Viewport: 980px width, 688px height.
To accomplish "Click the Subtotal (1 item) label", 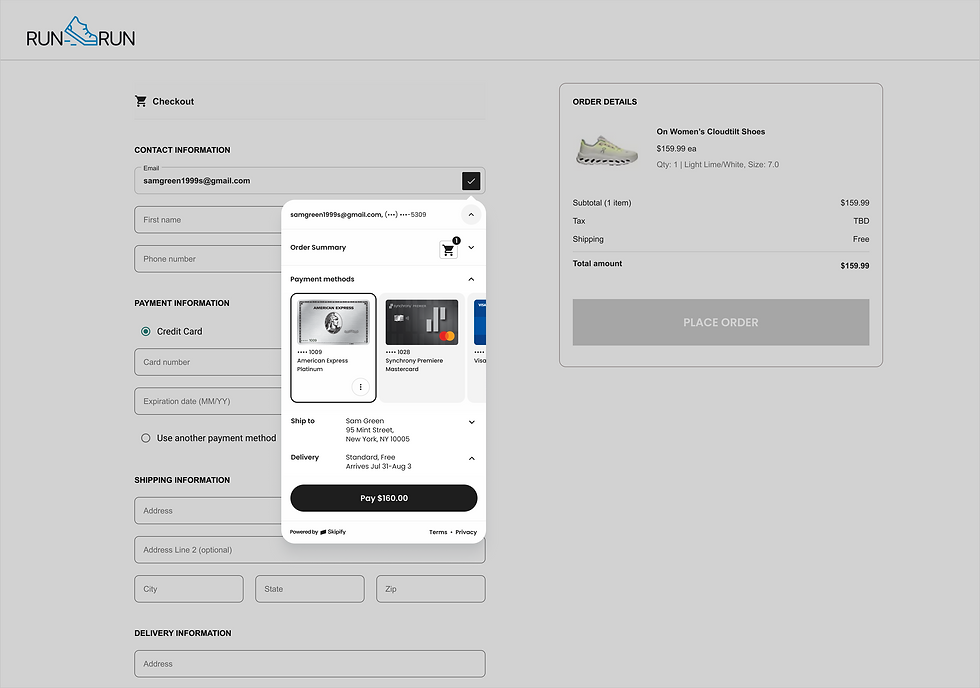I will [x=602, y=203].
